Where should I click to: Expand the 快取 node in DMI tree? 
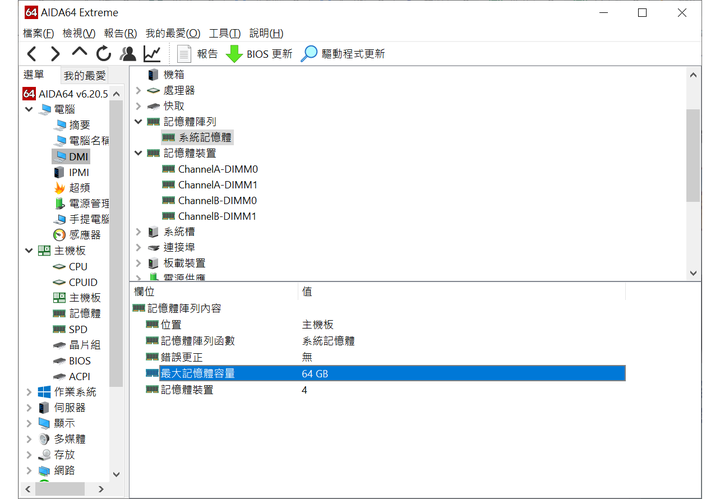click(x=138, y=106)
